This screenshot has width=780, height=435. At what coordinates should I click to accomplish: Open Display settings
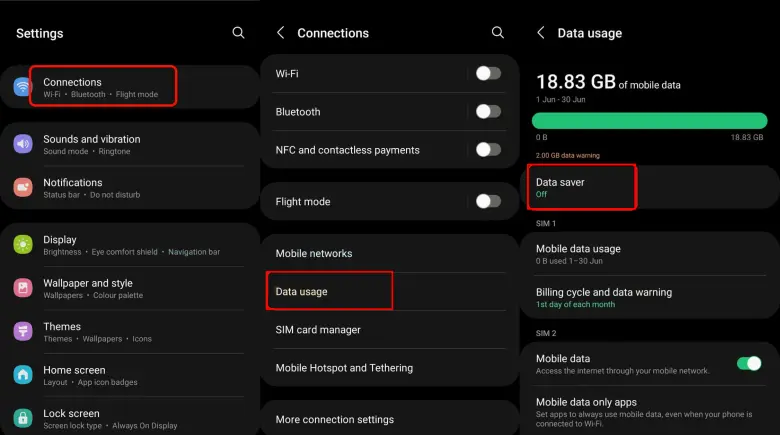[129, 245]
